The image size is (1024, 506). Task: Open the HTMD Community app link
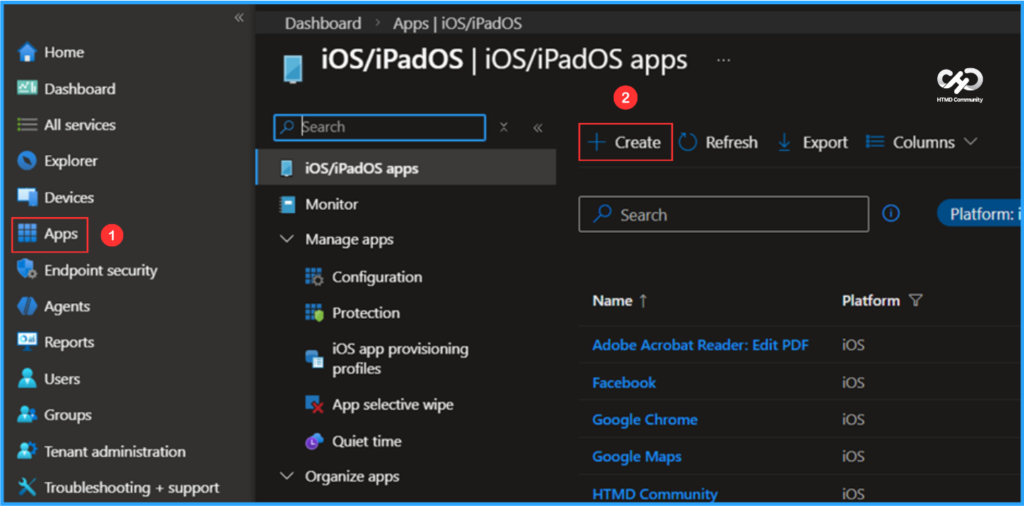coord(654,494)
